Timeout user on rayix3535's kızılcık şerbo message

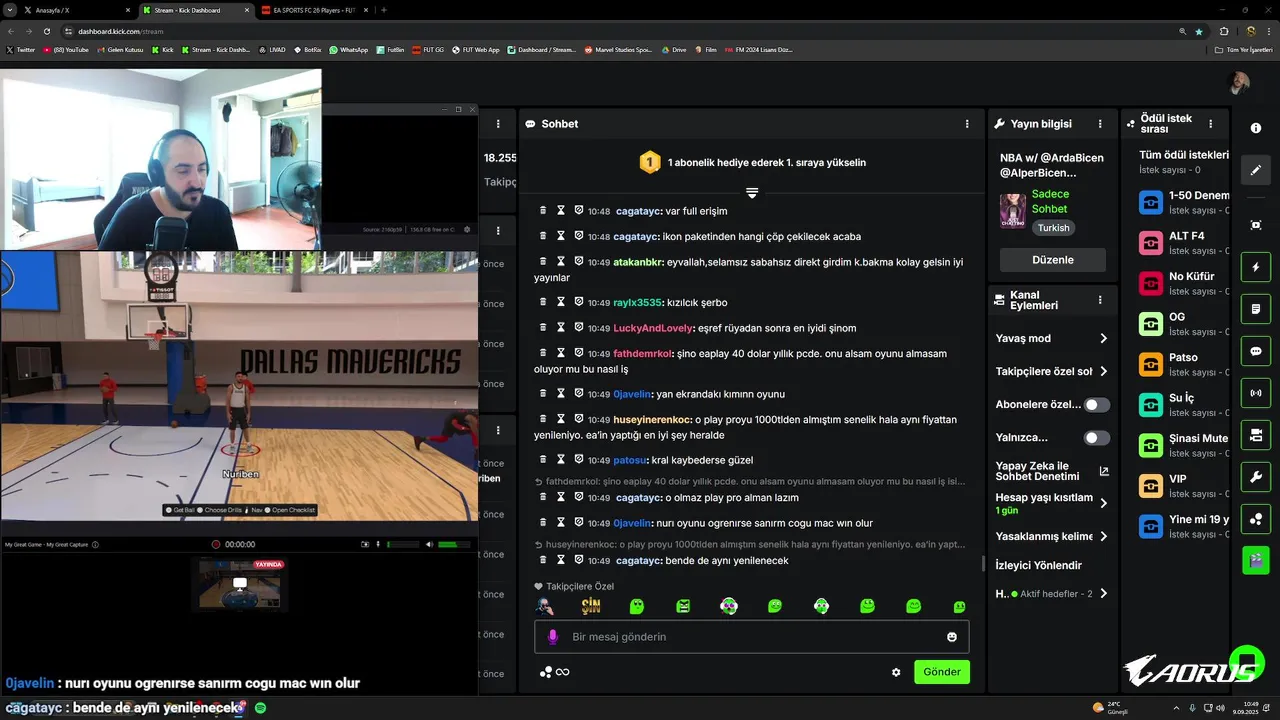(561, 302)
